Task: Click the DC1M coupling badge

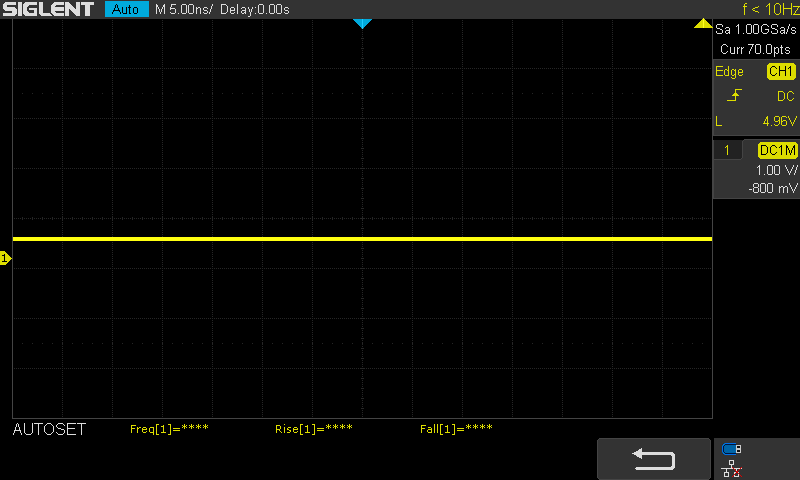Action: [x=778, y=150]
